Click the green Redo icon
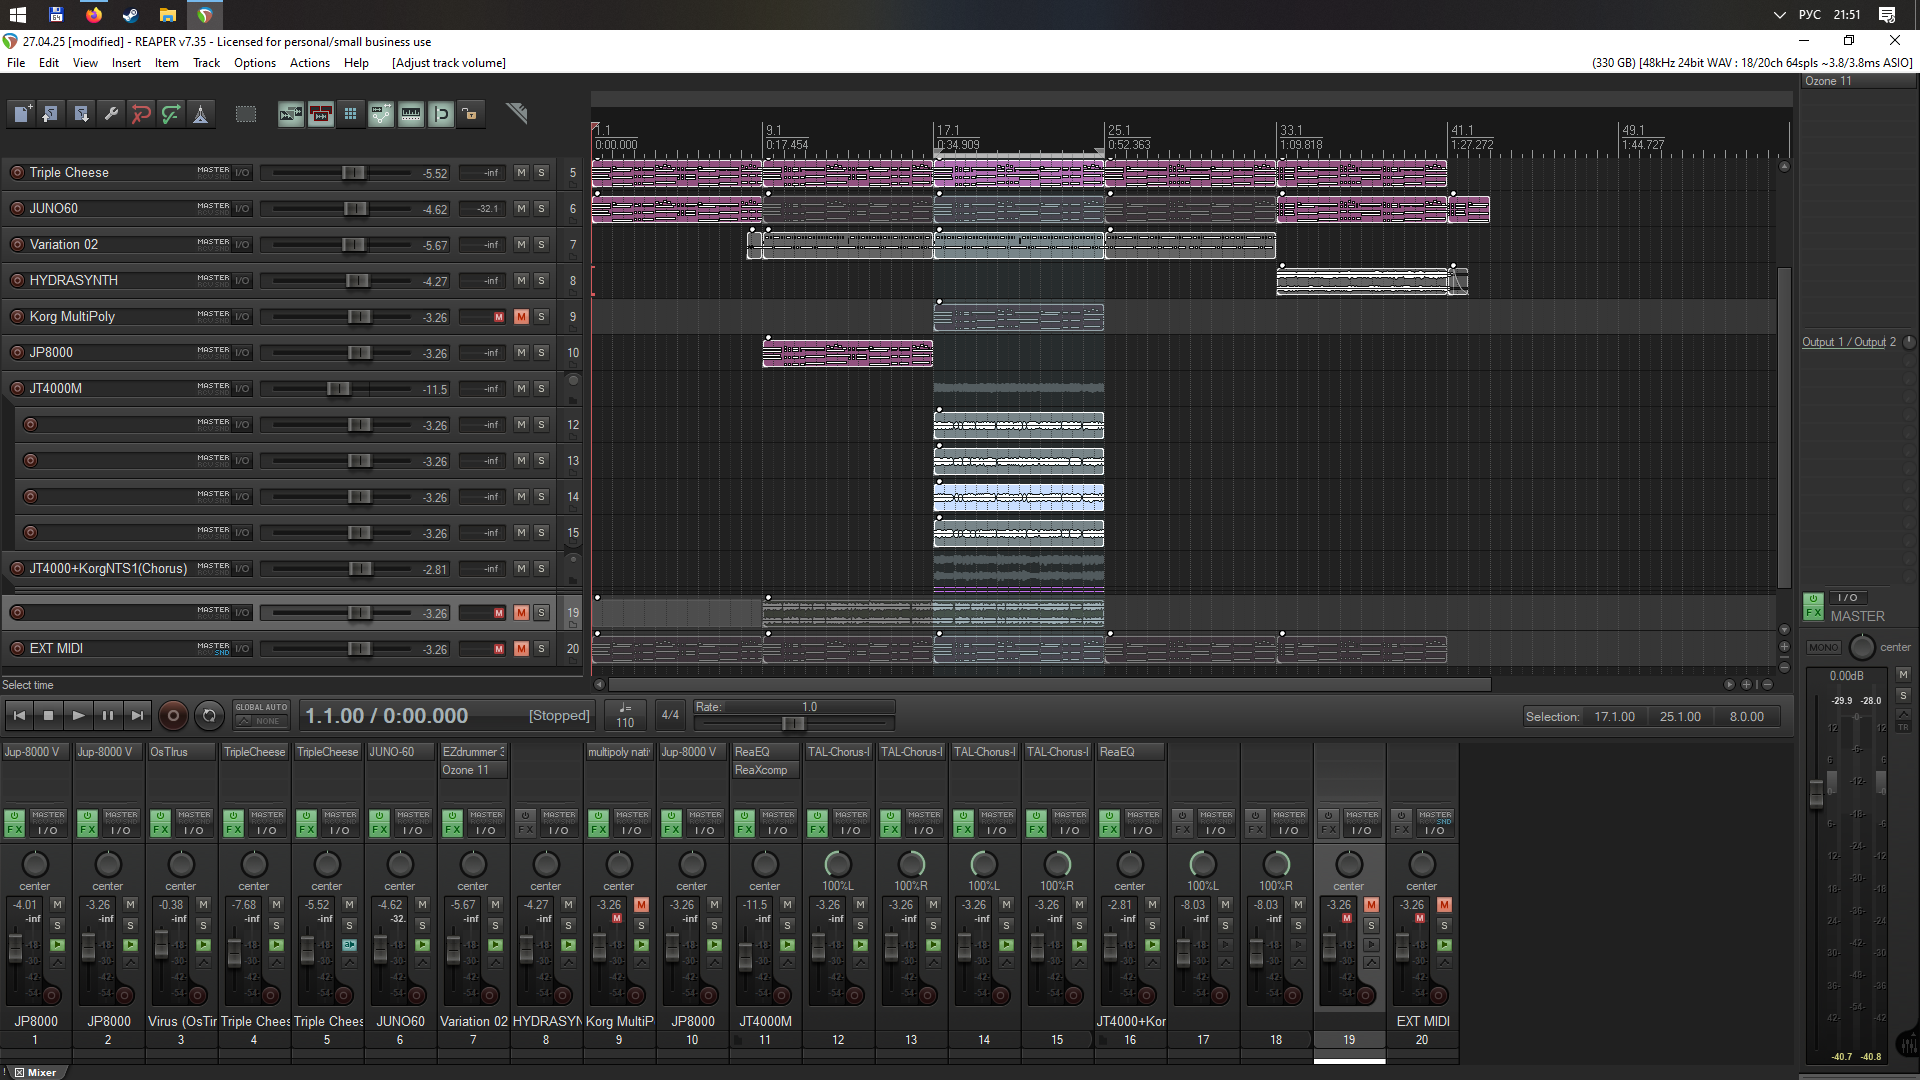Viewport: 1920px width, 1080px height. [x=171, y=114]
